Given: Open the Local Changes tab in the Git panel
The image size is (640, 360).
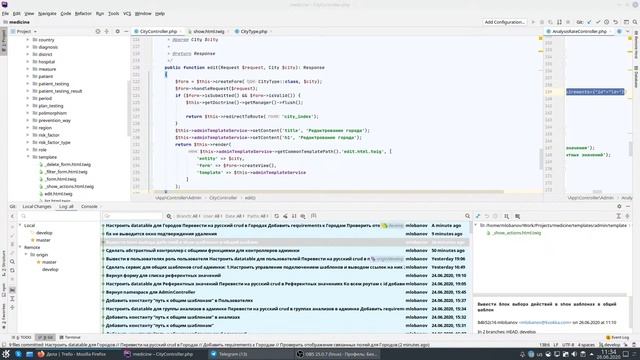Looking at the screenshot, I should [37, 207].
